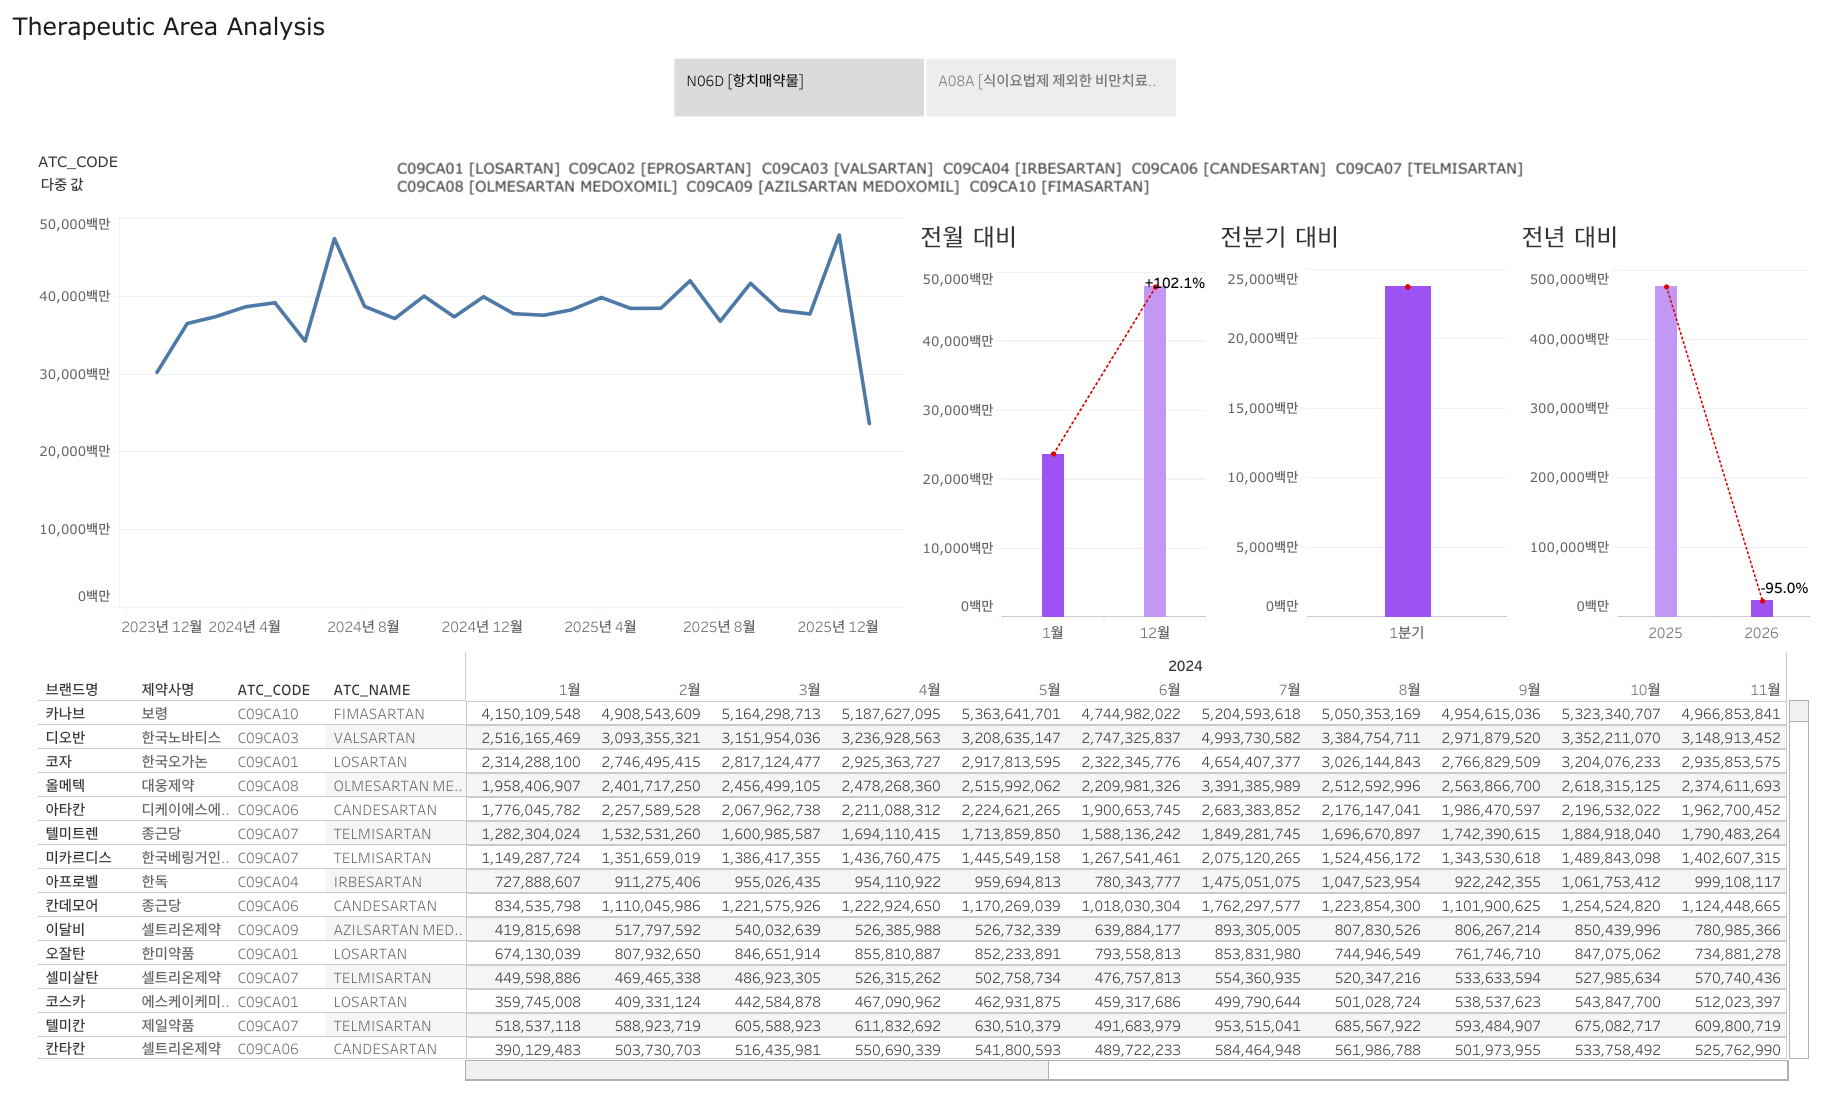Select the FIMASARTAN cell in the 카나브 row
1848x1116 pixels.
point(379,714)
